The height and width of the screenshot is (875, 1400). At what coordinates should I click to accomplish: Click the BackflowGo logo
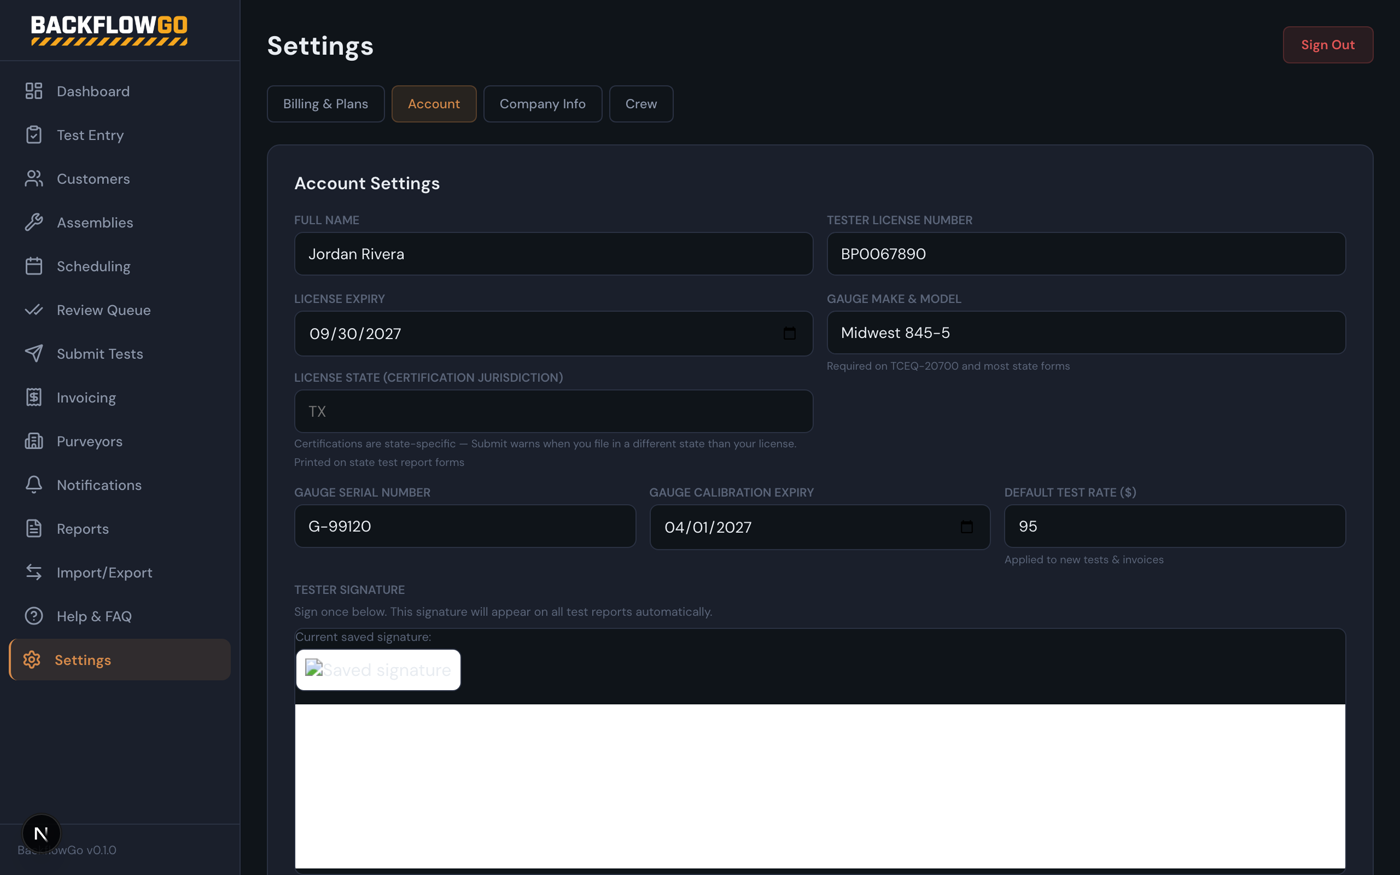109,30
